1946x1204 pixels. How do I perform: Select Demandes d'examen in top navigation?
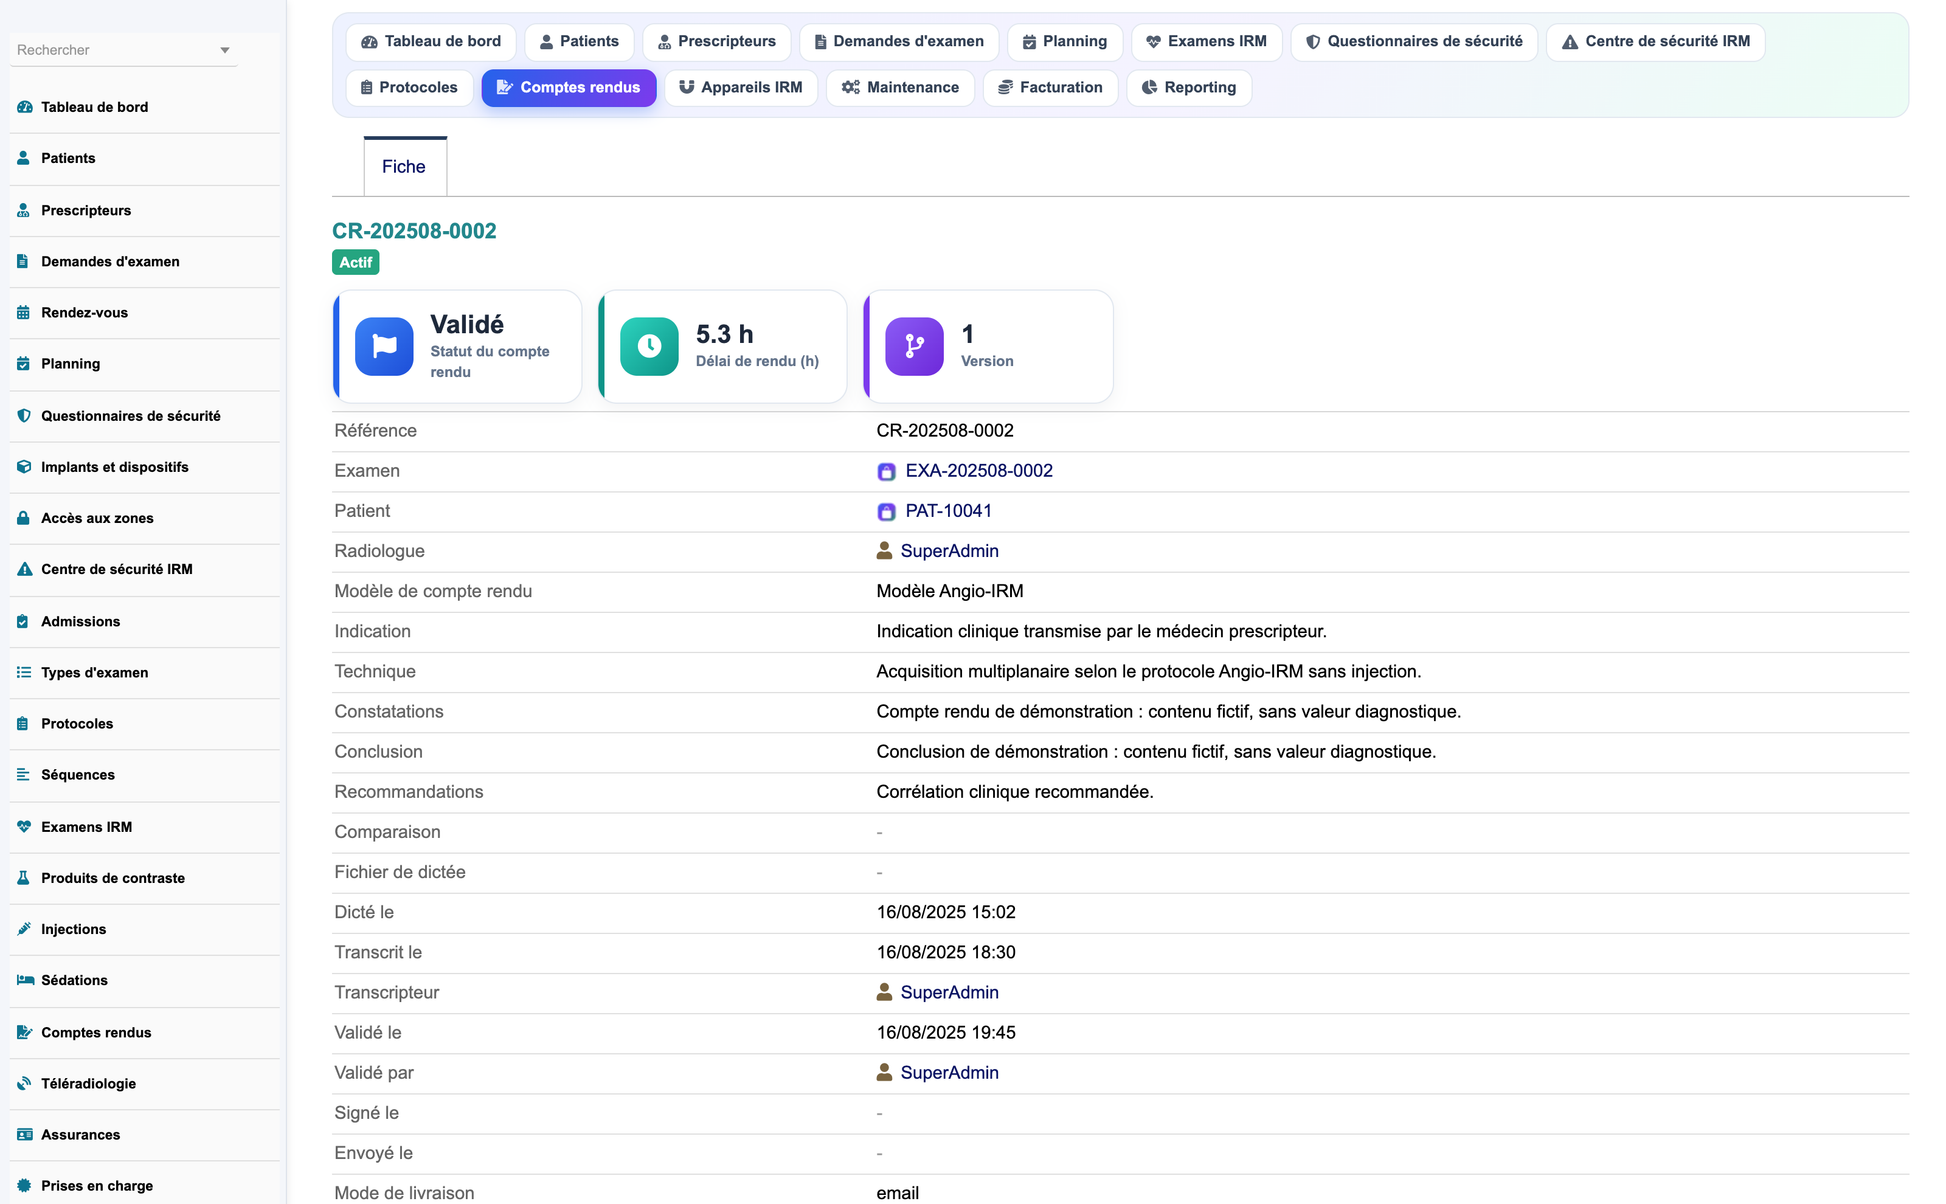[x=899, y=42]
